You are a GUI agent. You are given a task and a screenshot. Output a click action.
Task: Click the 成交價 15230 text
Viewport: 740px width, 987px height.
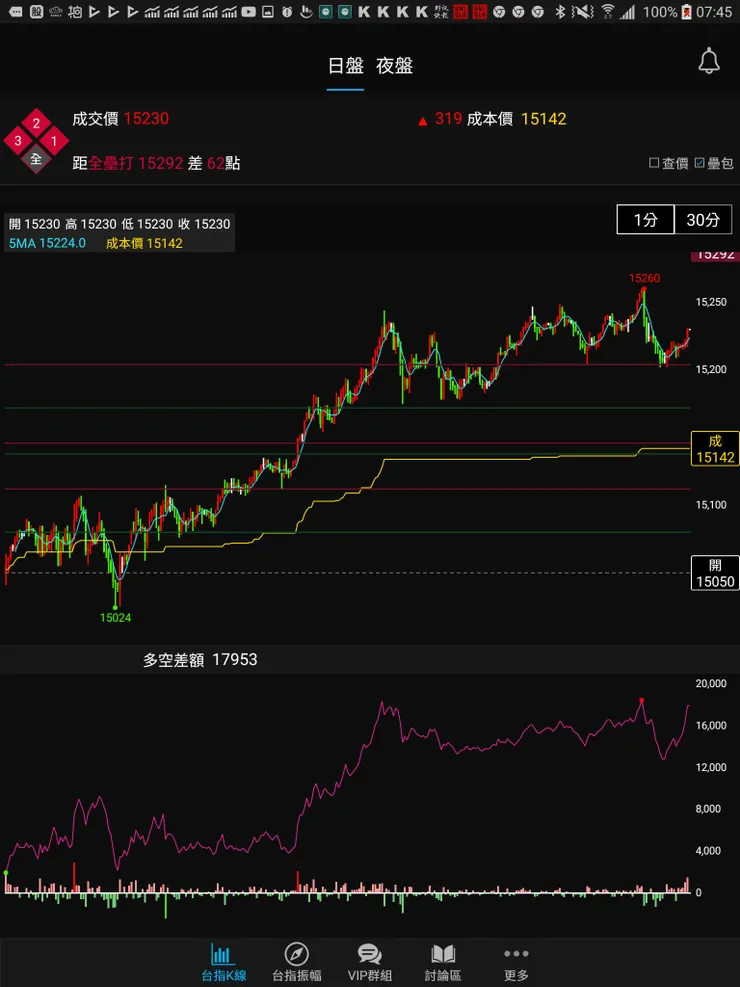[120, 118]
